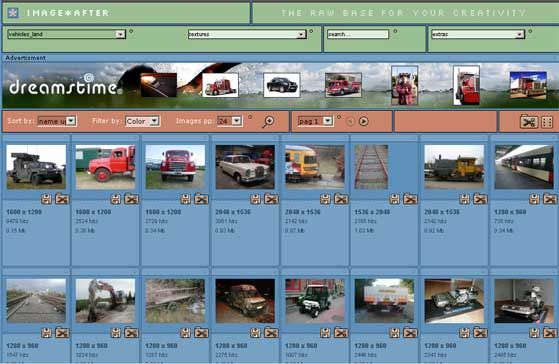Go to the next page arrow button
Image resolution: width=559 pixels, height=364 pixels.
[x=363, y=121]
